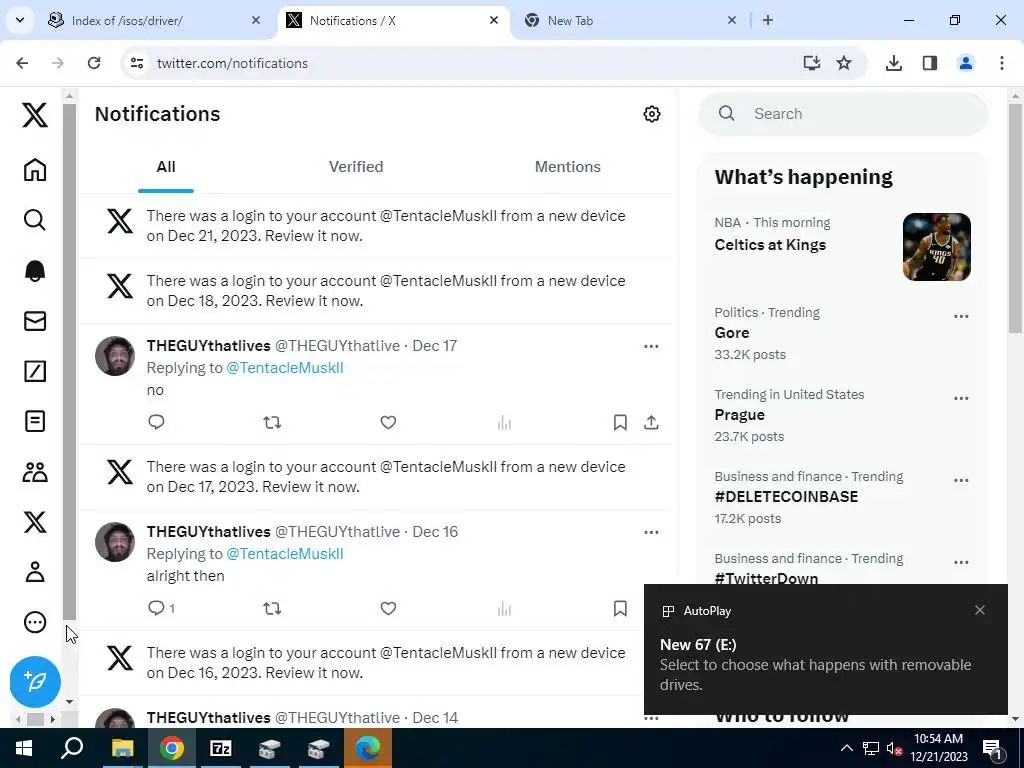Open the Prague trending topic
The image size is (1024, 768).
pyautogui.click(x=739, y=415)
